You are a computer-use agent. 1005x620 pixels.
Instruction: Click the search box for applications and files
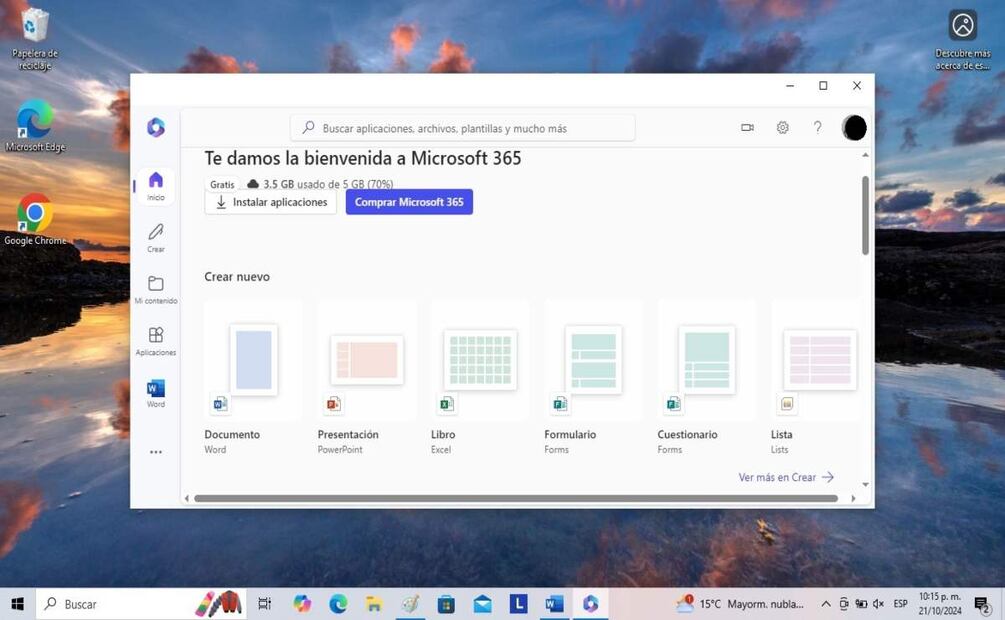[462, 128]
